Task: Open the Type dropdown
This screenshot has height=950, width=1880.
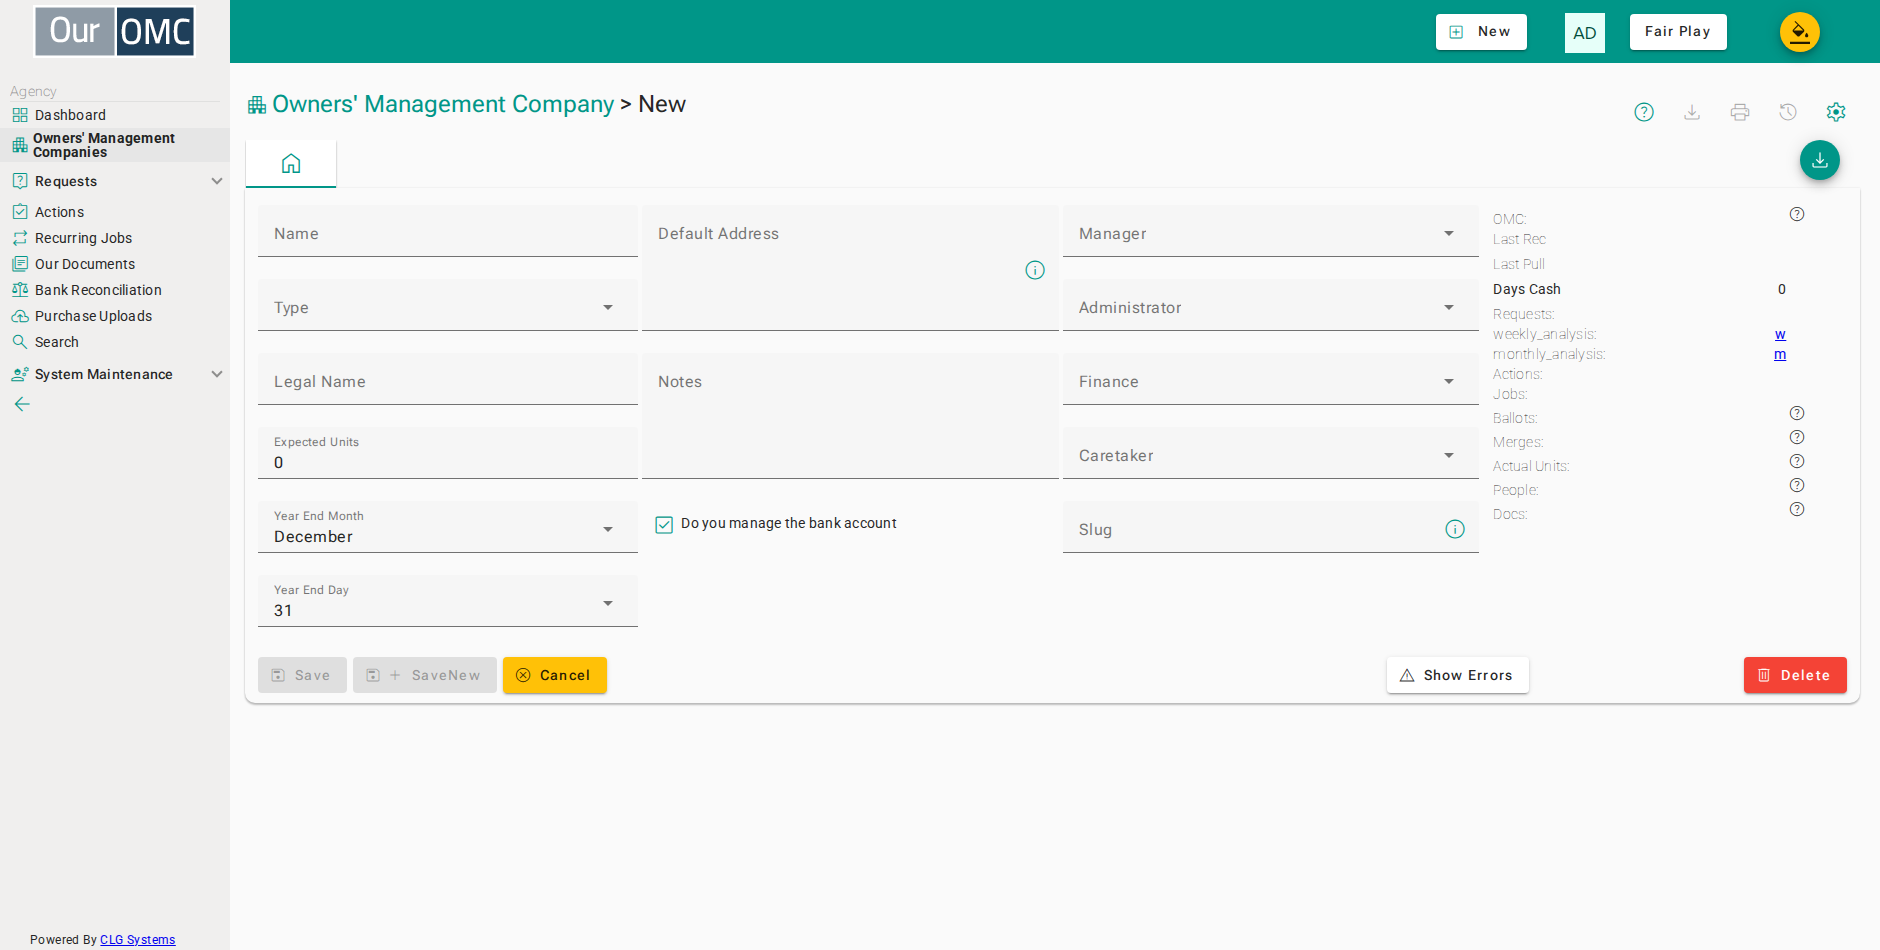Action: pos(448,307)
